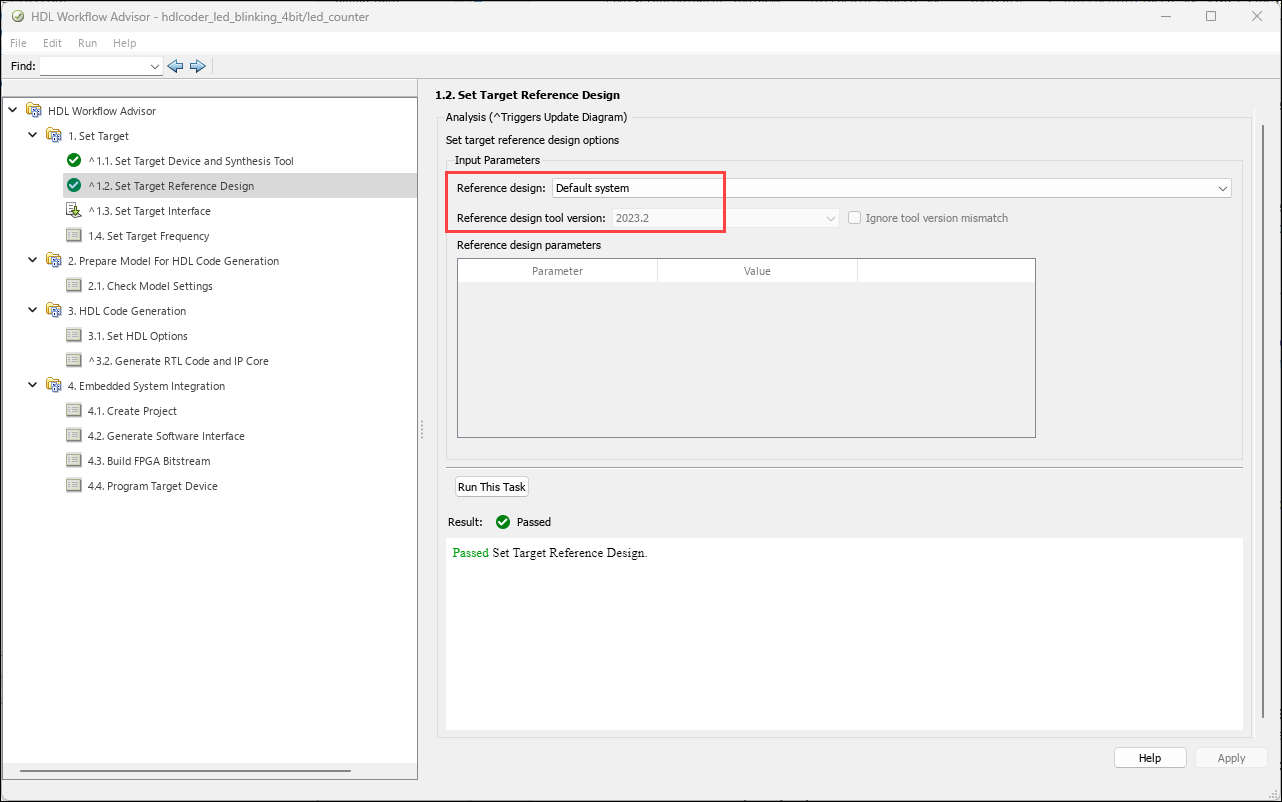Select 1.4. Set Target Frequency task
The image size is (1282, 802).
pos(148,236)
